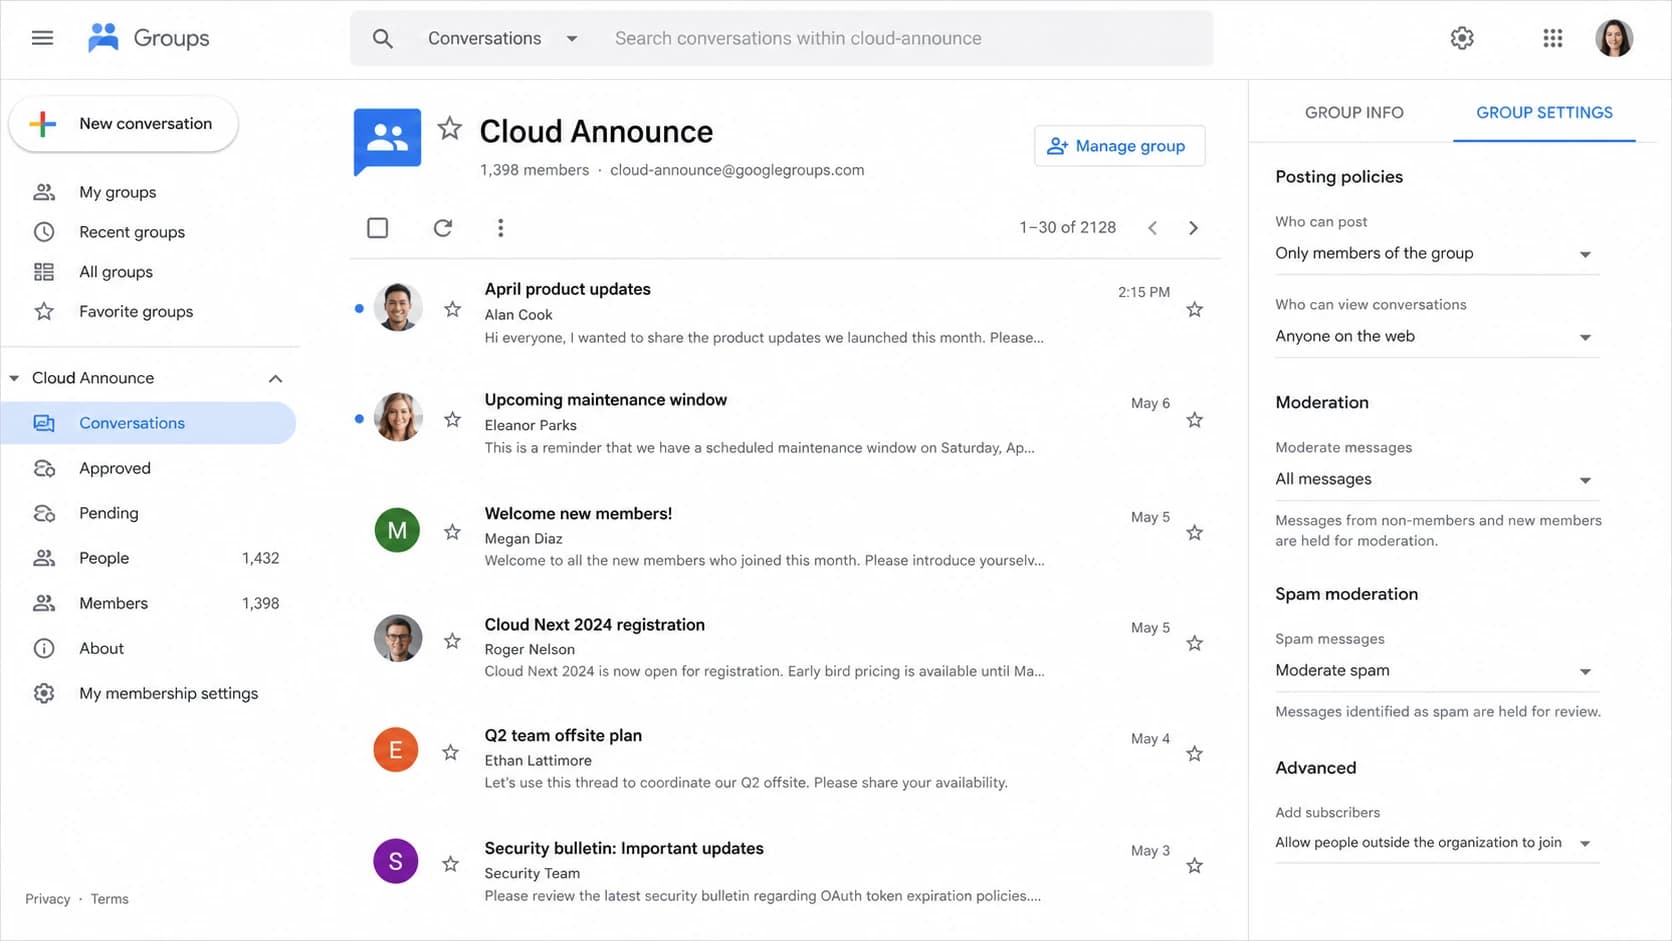Open the main hamburger menu
Viewport: 1672px width, 941px height.
[x=42, y=38]
